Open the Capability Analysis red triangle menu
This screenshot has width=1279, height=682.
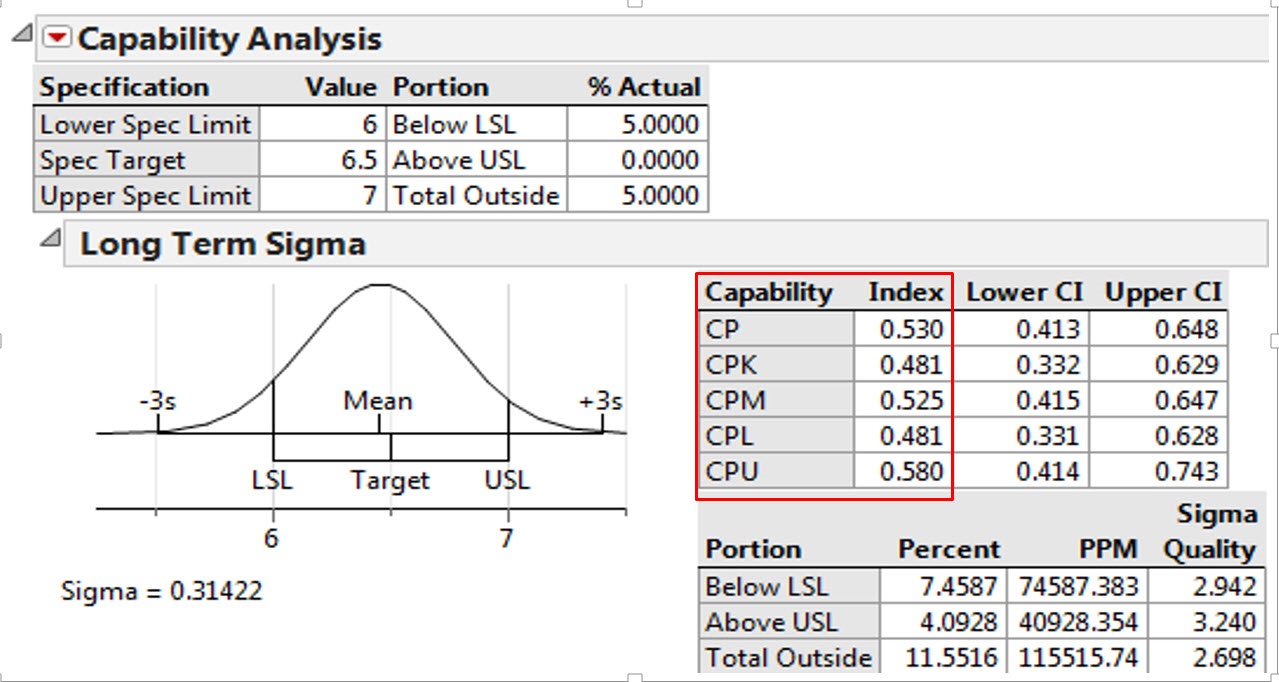pyautogui.click(x=59, y=37)
